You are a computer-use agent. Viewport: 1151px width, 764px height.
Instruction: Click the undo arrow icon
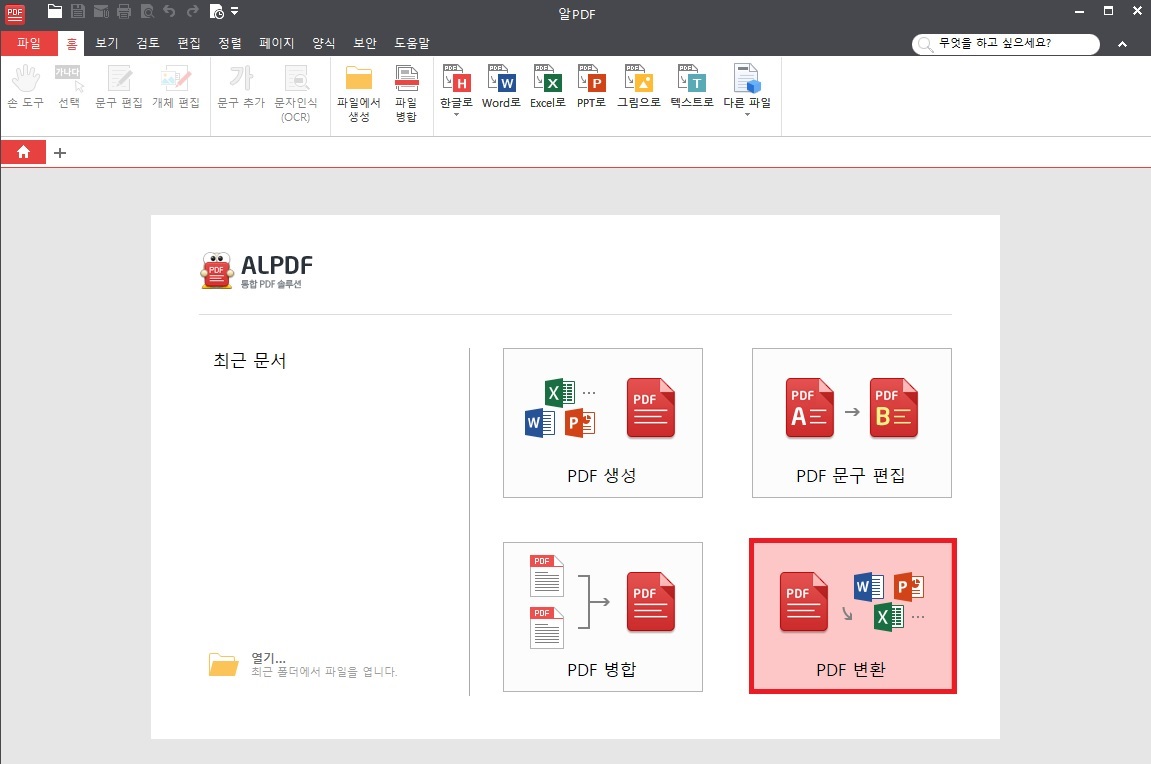coord(170,11)
